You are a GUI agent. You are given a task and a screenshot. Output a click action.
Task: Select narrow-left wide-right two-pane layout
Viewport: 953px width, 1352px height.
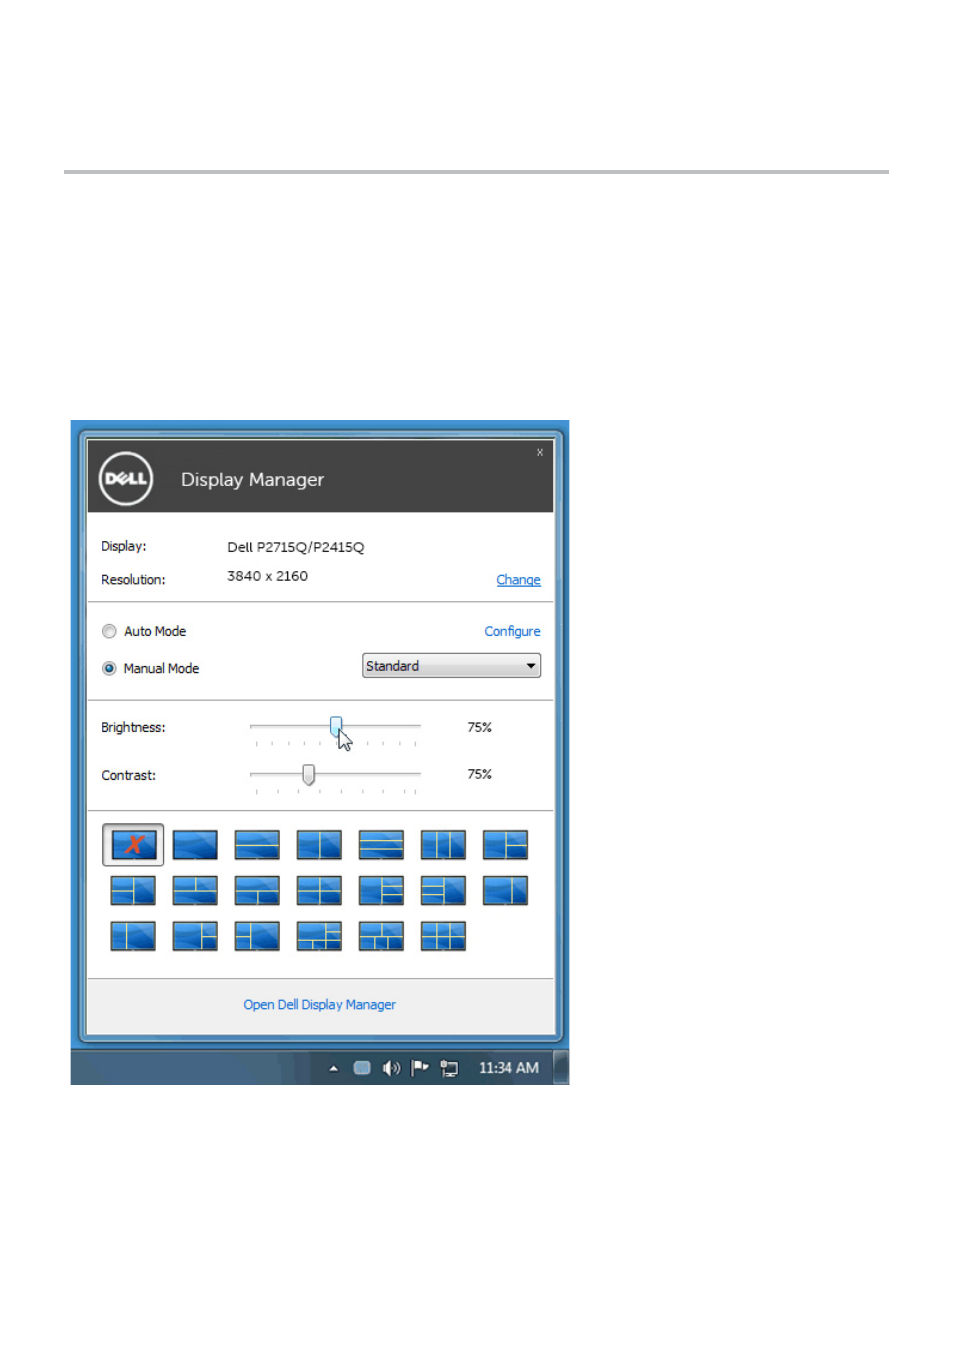[x=133, y=936]
